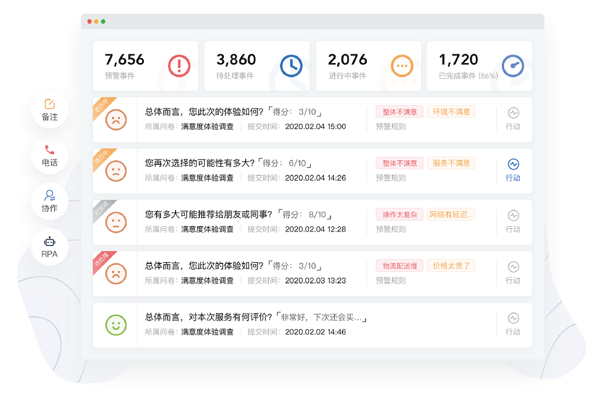Click 行动 on the 12:28 survey row
Viewport: 600px width, 401px height.
(513, 222)
